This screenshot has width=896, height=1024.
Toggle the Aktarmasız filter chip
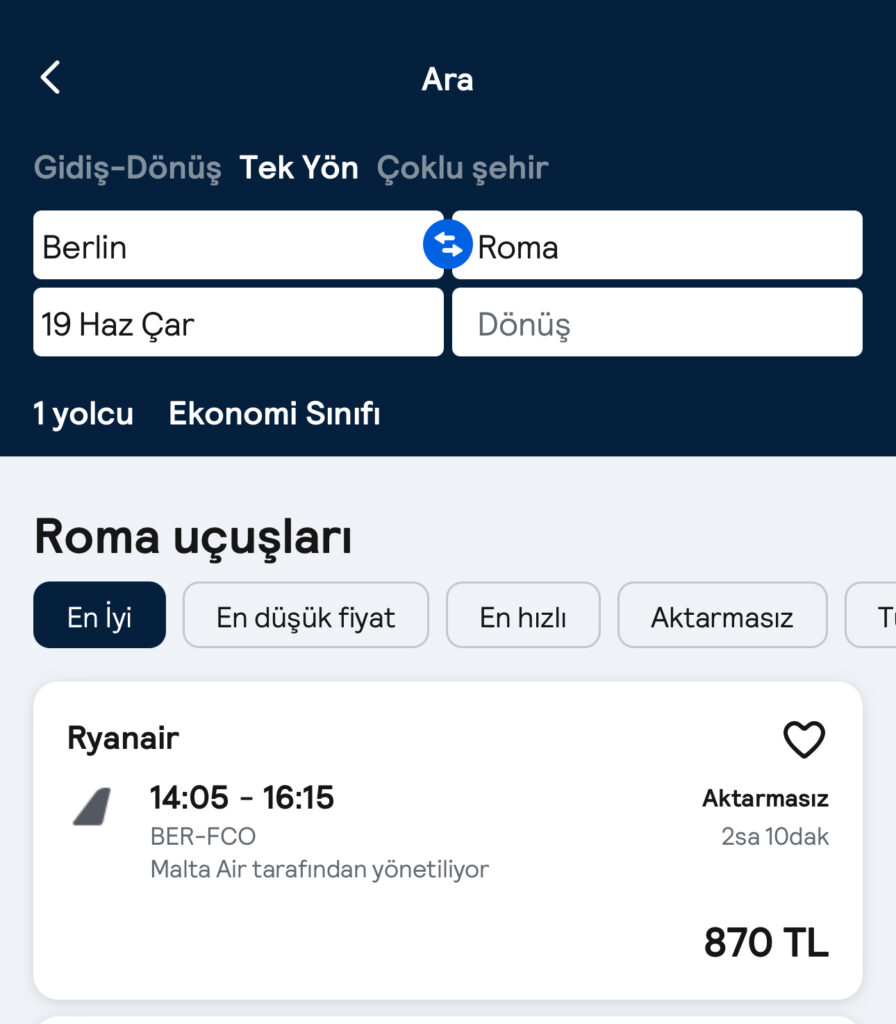tap(722, 616)
